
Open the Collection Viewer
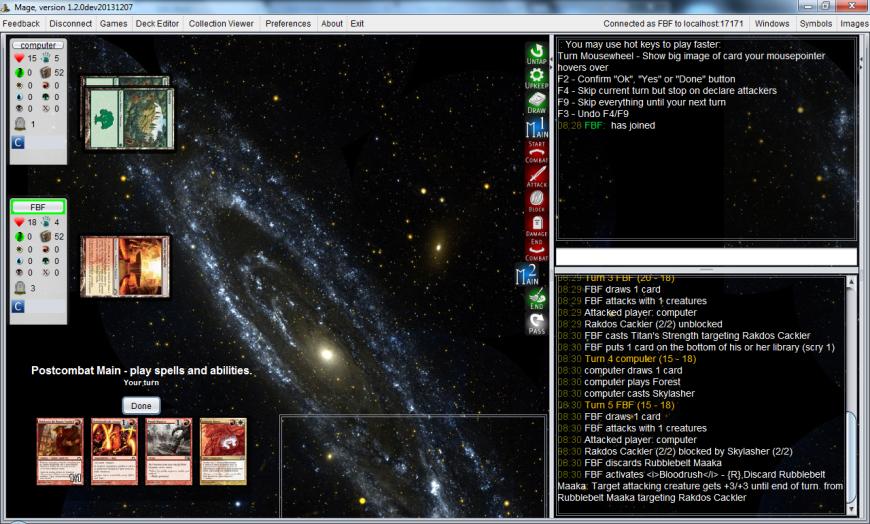[x=221, y=23]
